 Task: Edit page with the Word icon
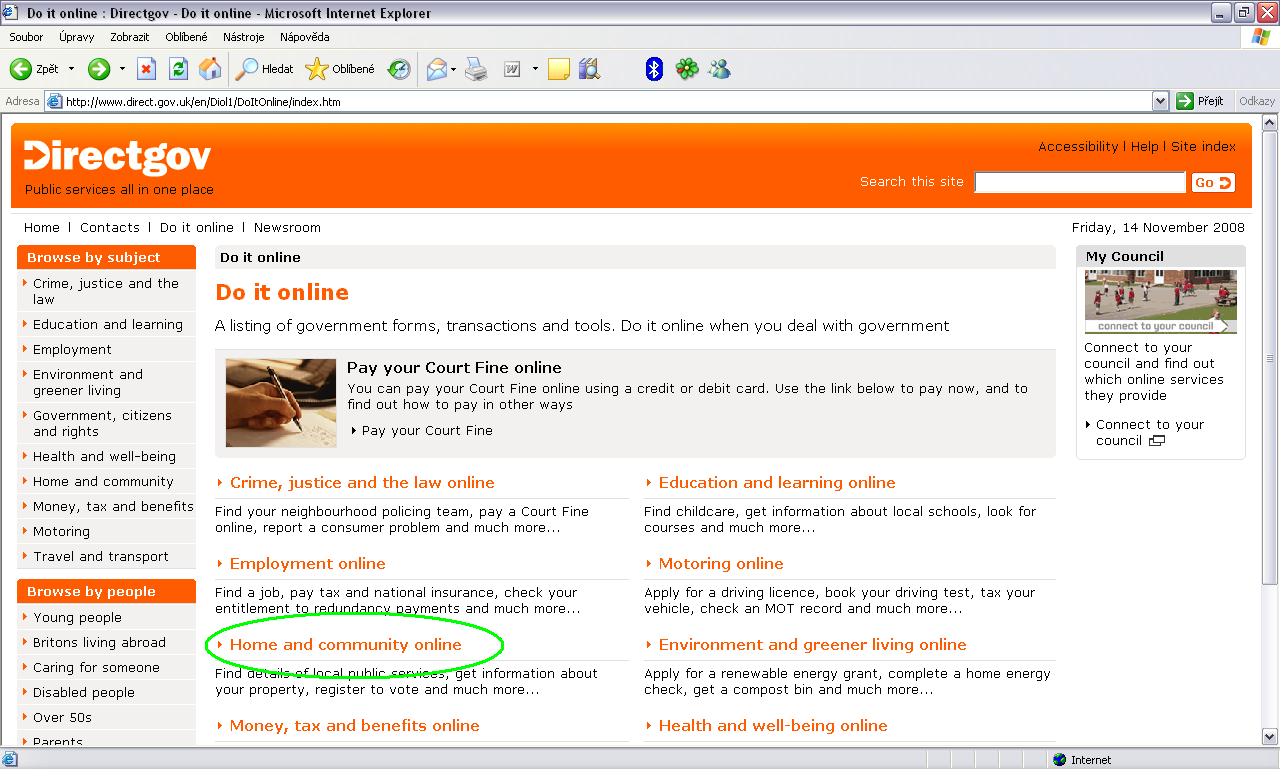pyautogui.click(x=511, y=69)
